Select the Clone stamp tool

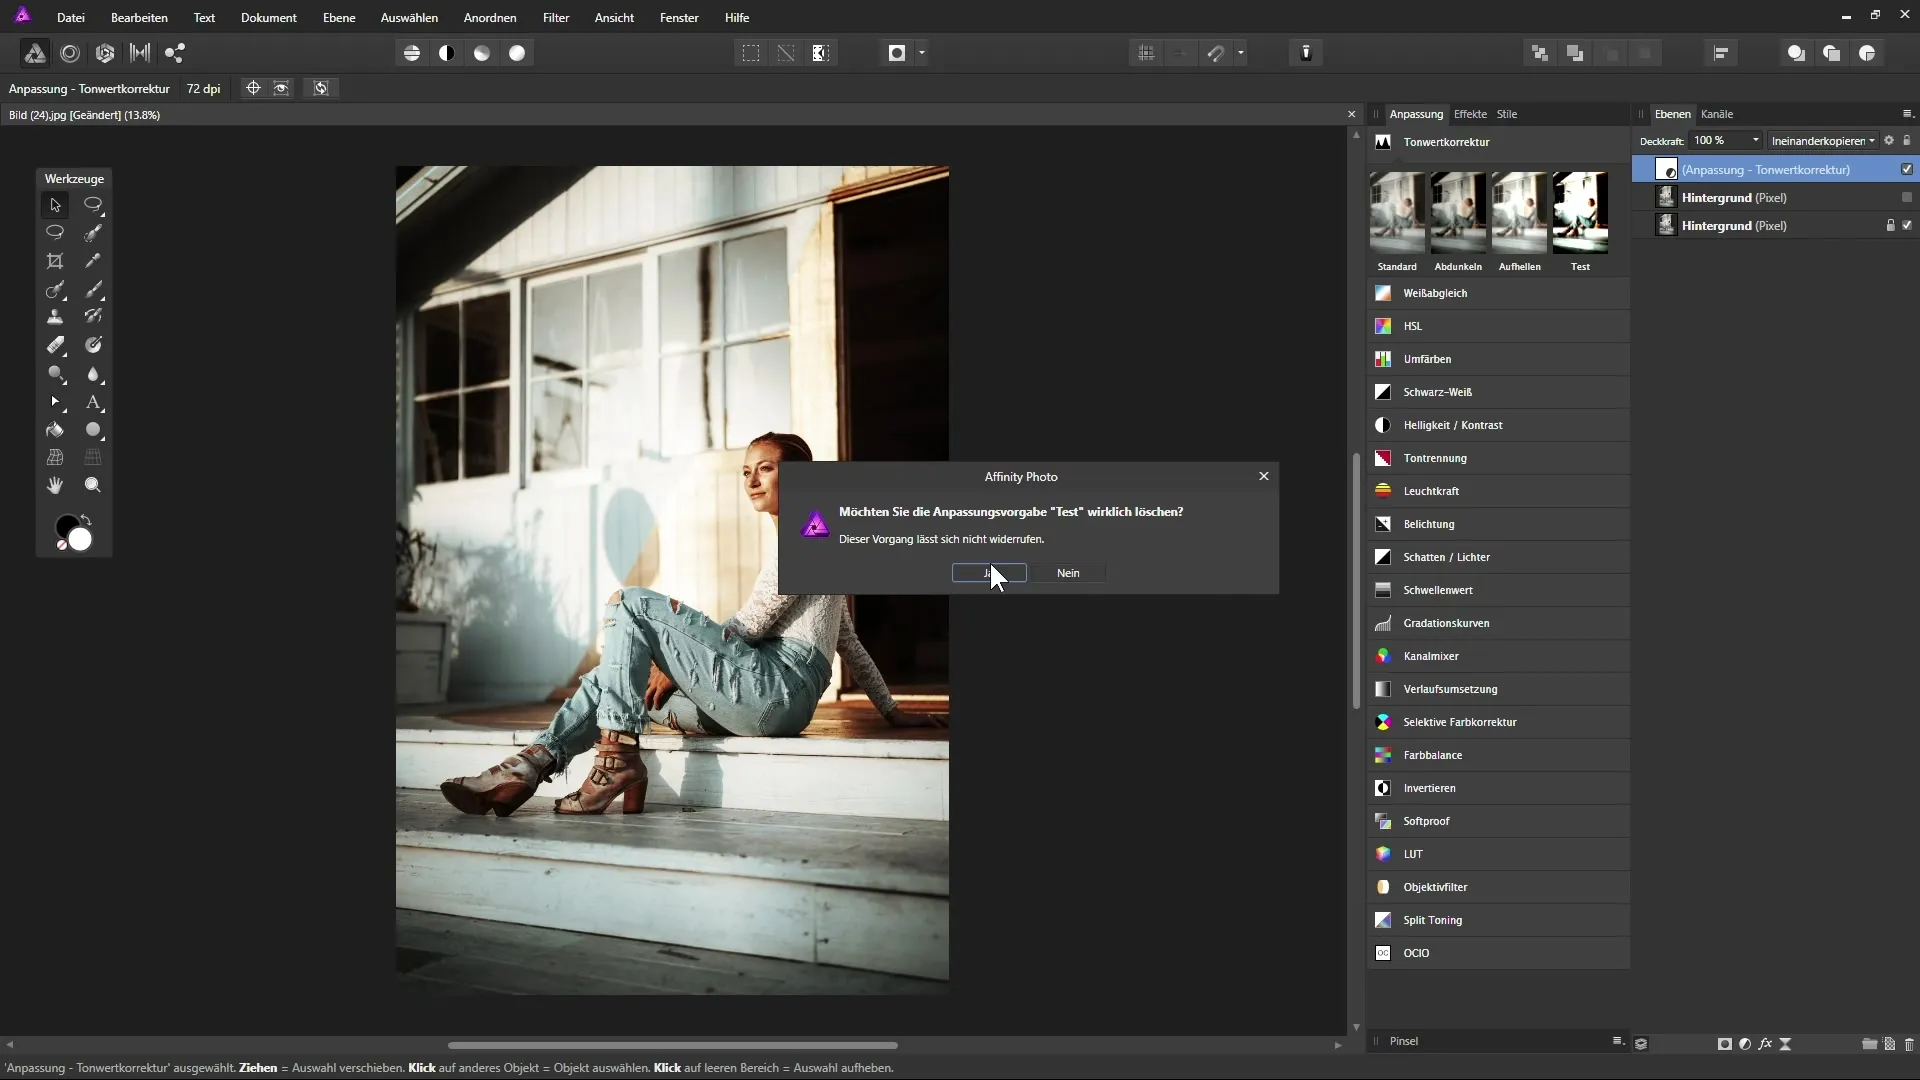click(x=55, y=317)
